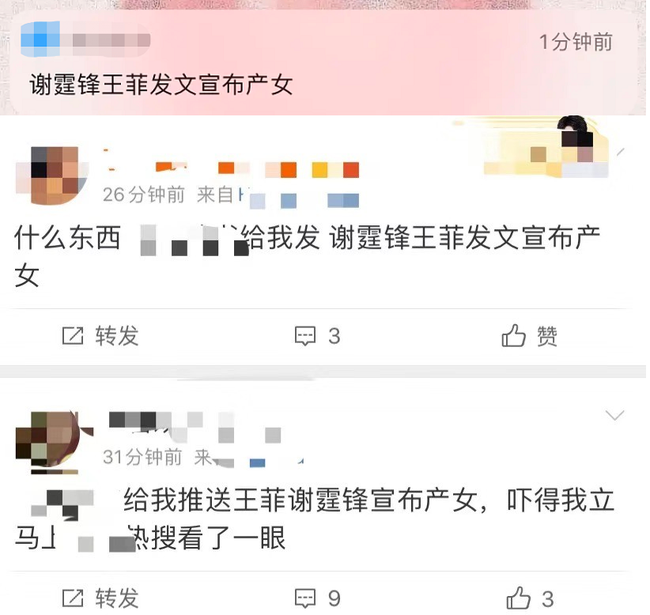Screen dimensions: 650x615
Task: Tap first post's source link after 来自
Action: (299, 198)
